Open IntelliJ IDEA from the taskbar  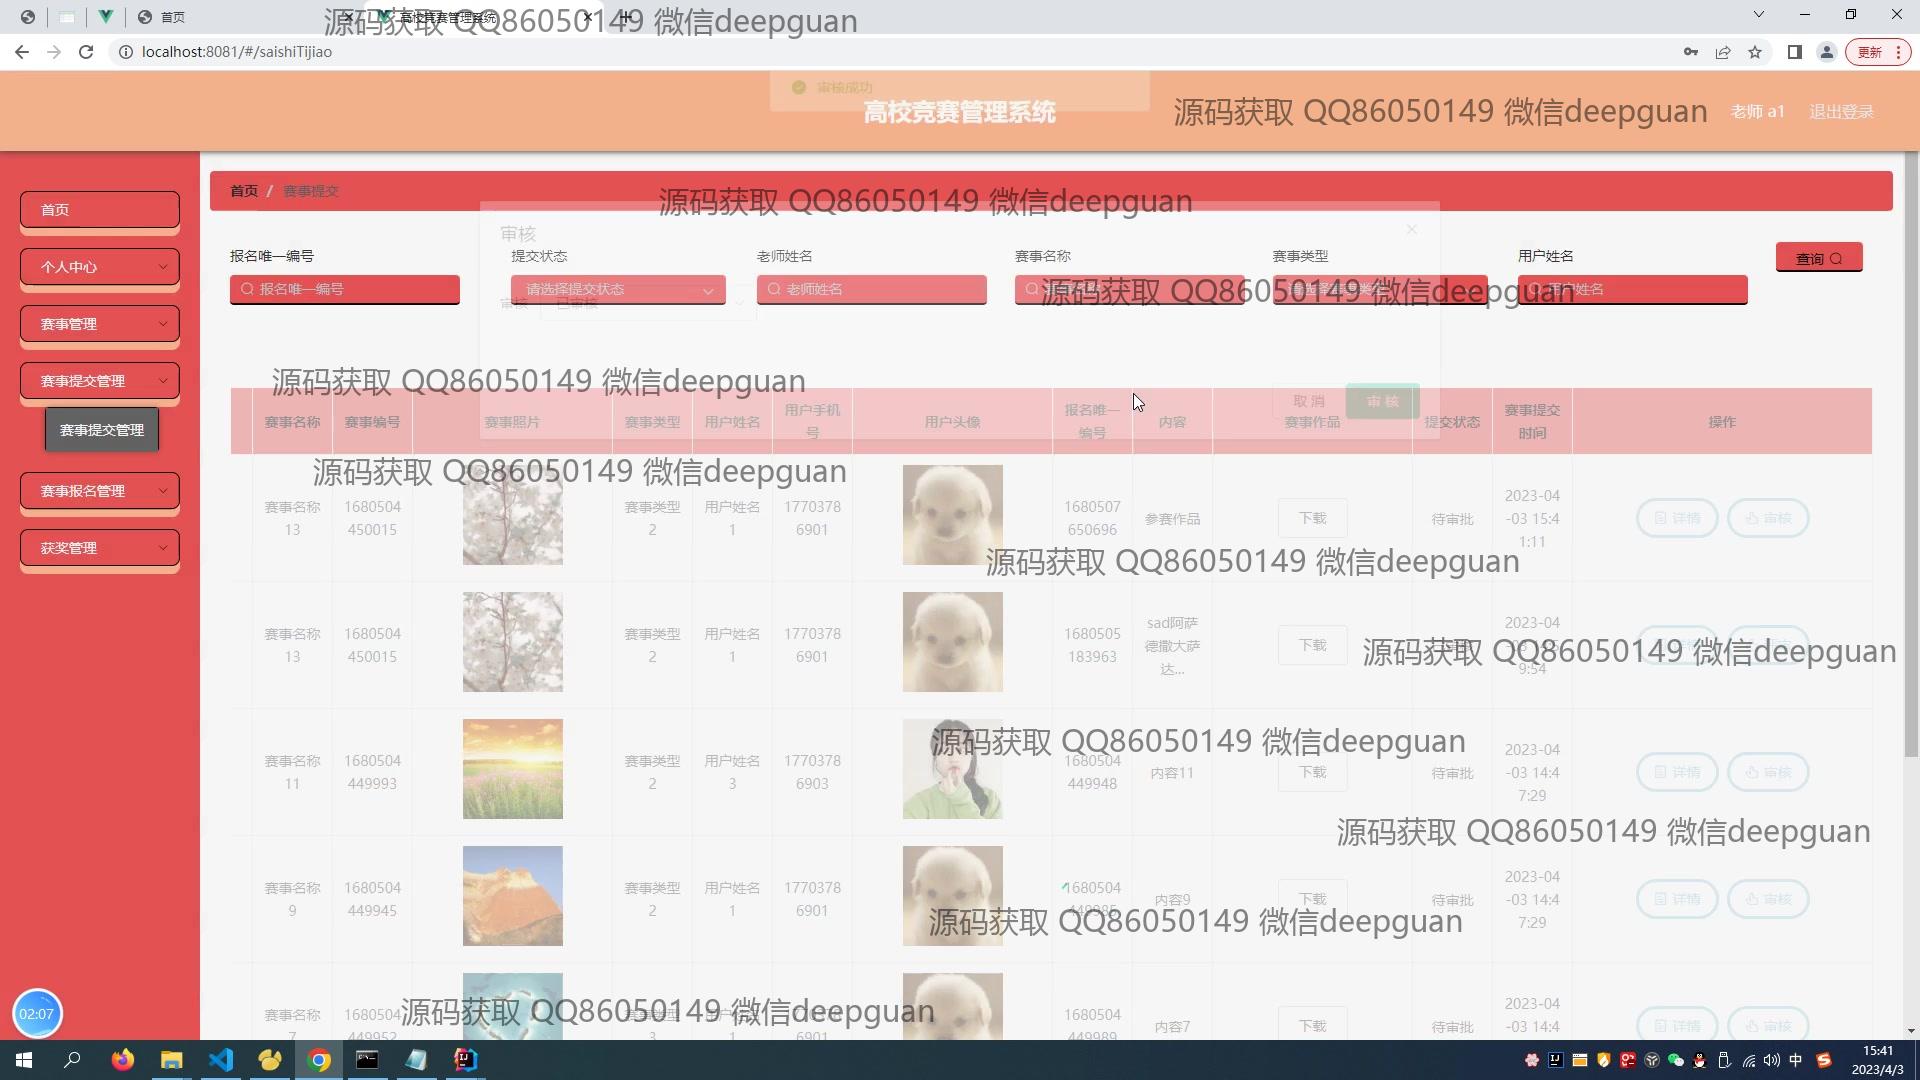(x=466, y=1060)
